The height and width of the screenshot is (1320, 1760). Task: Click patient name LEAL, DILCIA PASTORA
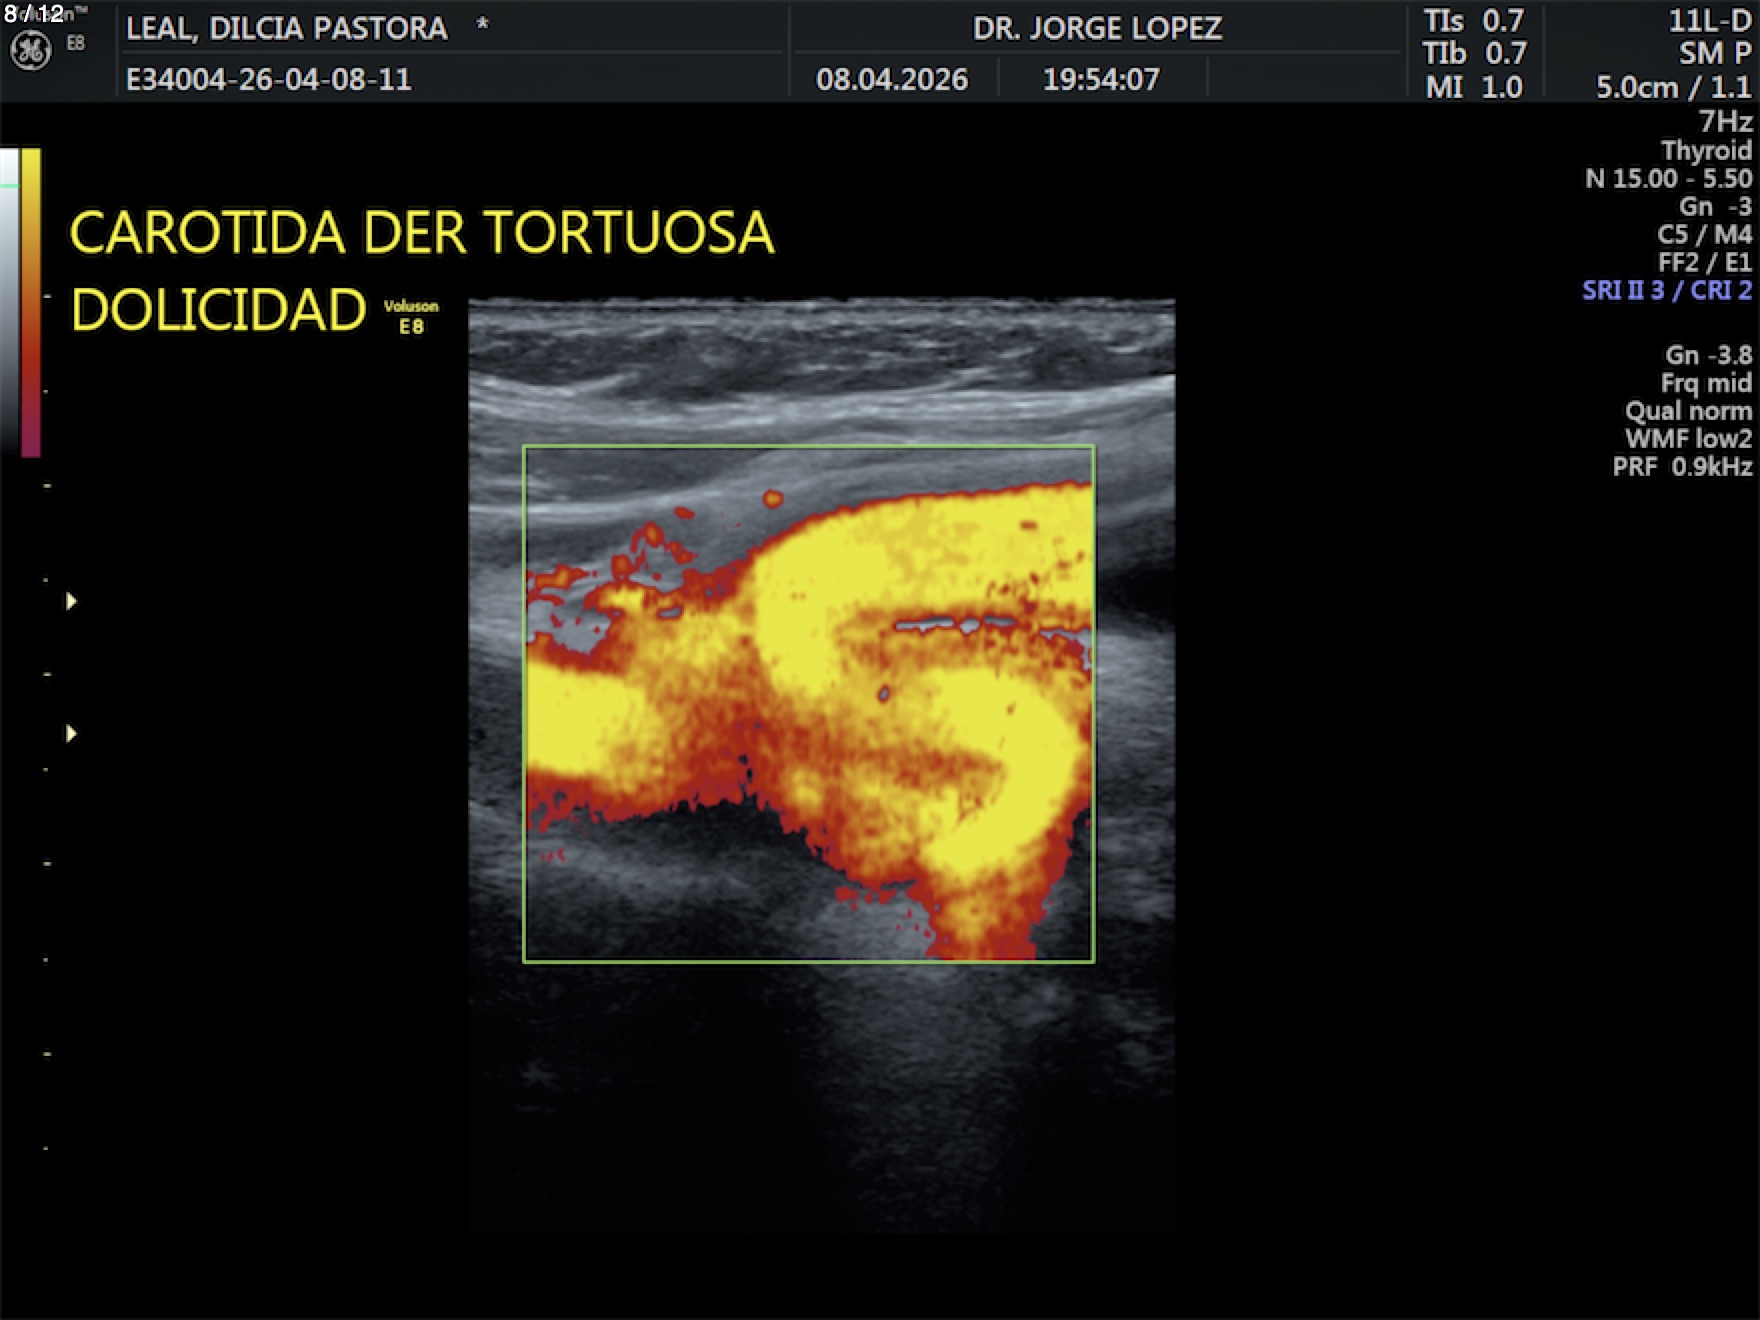[286, 28]
